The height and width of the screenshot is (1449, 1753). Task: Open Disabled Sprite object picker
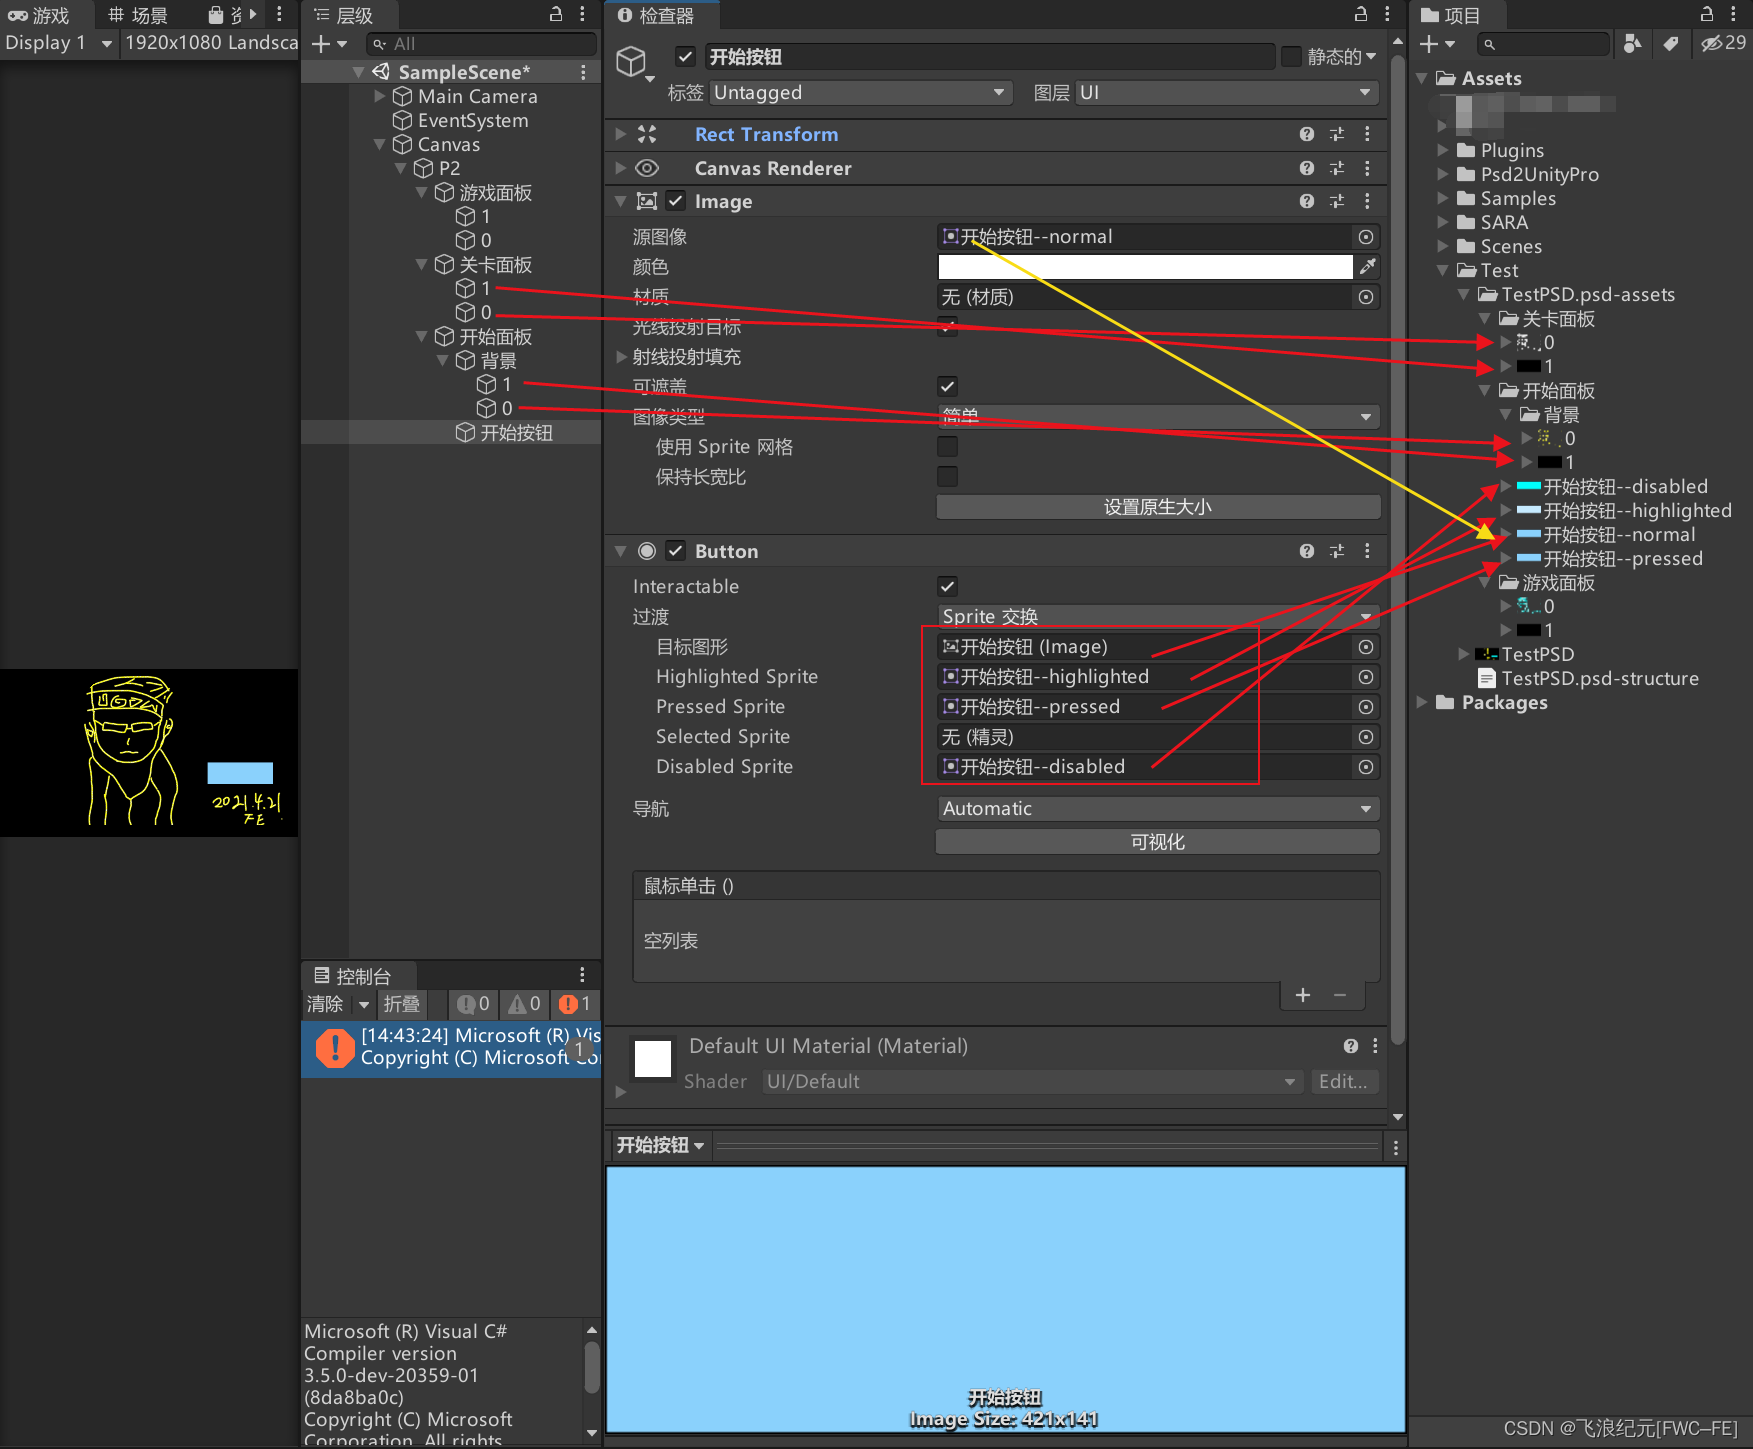click(1365, 767)
